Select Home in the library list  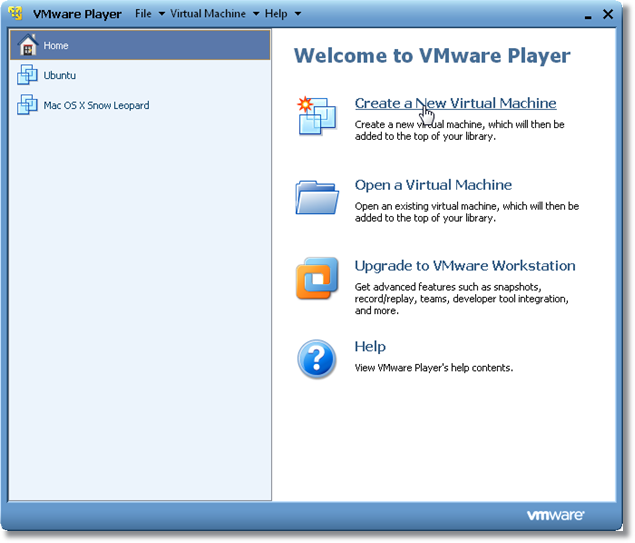coord(140,45)
